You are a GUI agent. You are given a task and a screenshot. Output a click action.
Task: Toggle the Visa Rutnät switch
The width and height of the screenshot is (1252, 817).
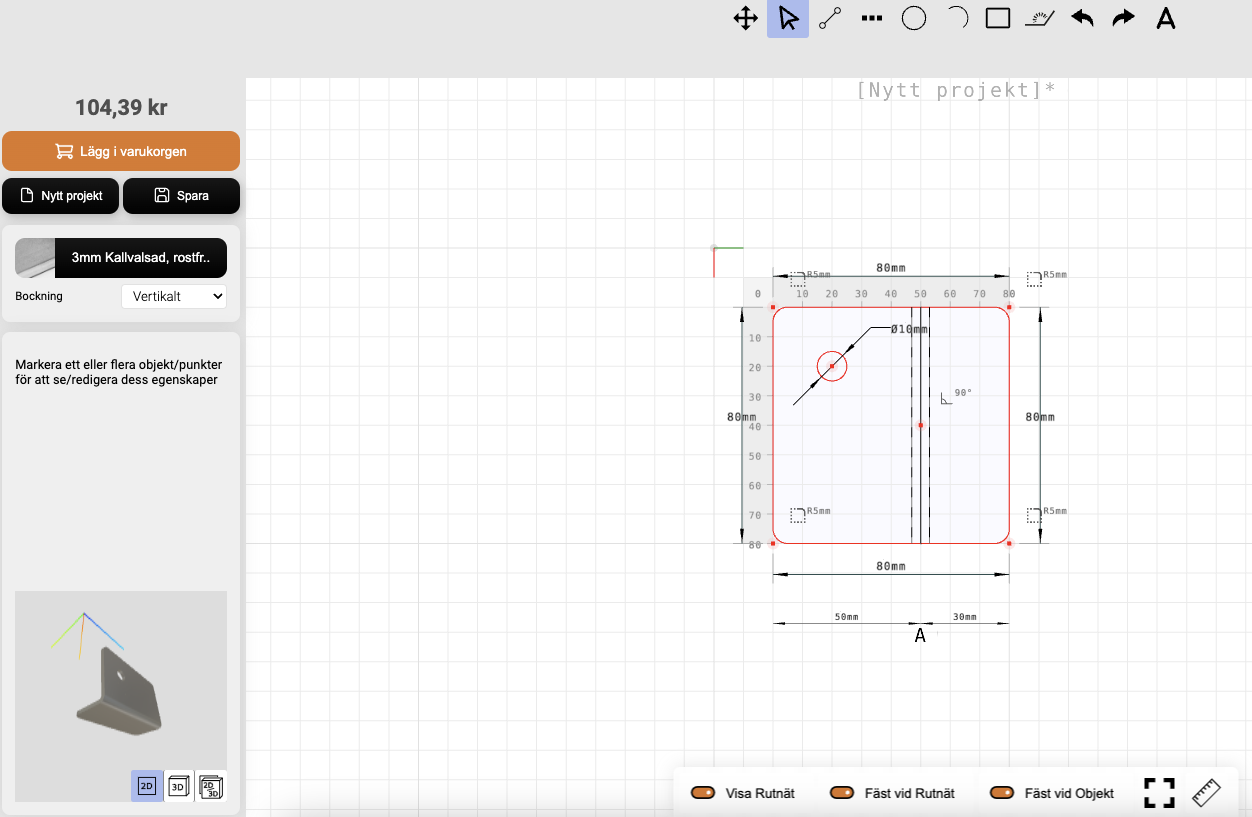[x=702, y=793]
